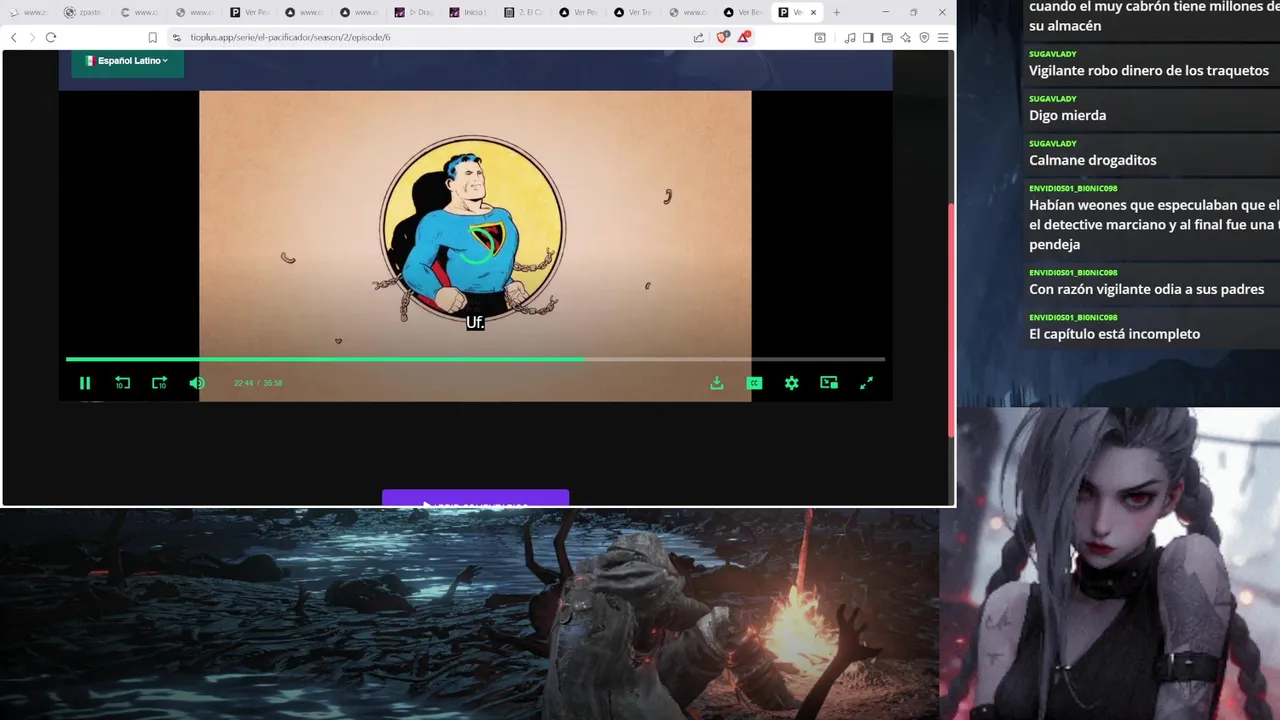The height and width of the screenshot is (720, 1280).
Task: Click the tioplus.app address bar URL
Action: point(290,37)
